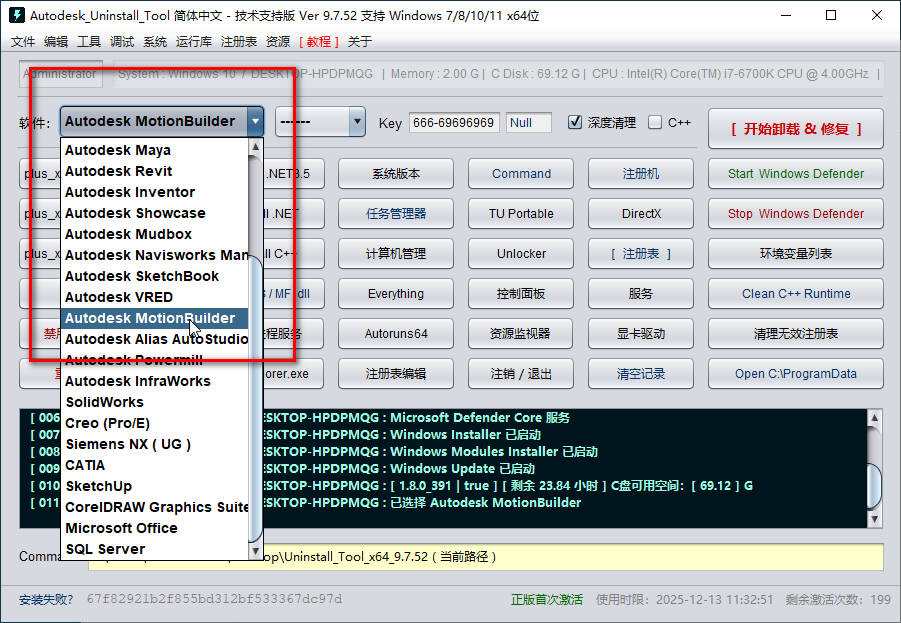Pick SQL Server from the list
Screen dimensions: 901x623
point(155,549)
